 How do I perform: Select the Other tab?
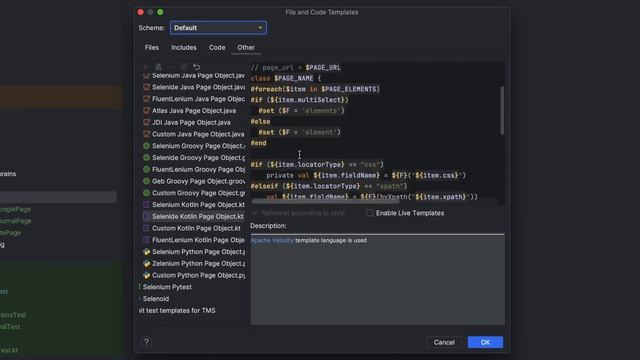click(x=246, y=47)
